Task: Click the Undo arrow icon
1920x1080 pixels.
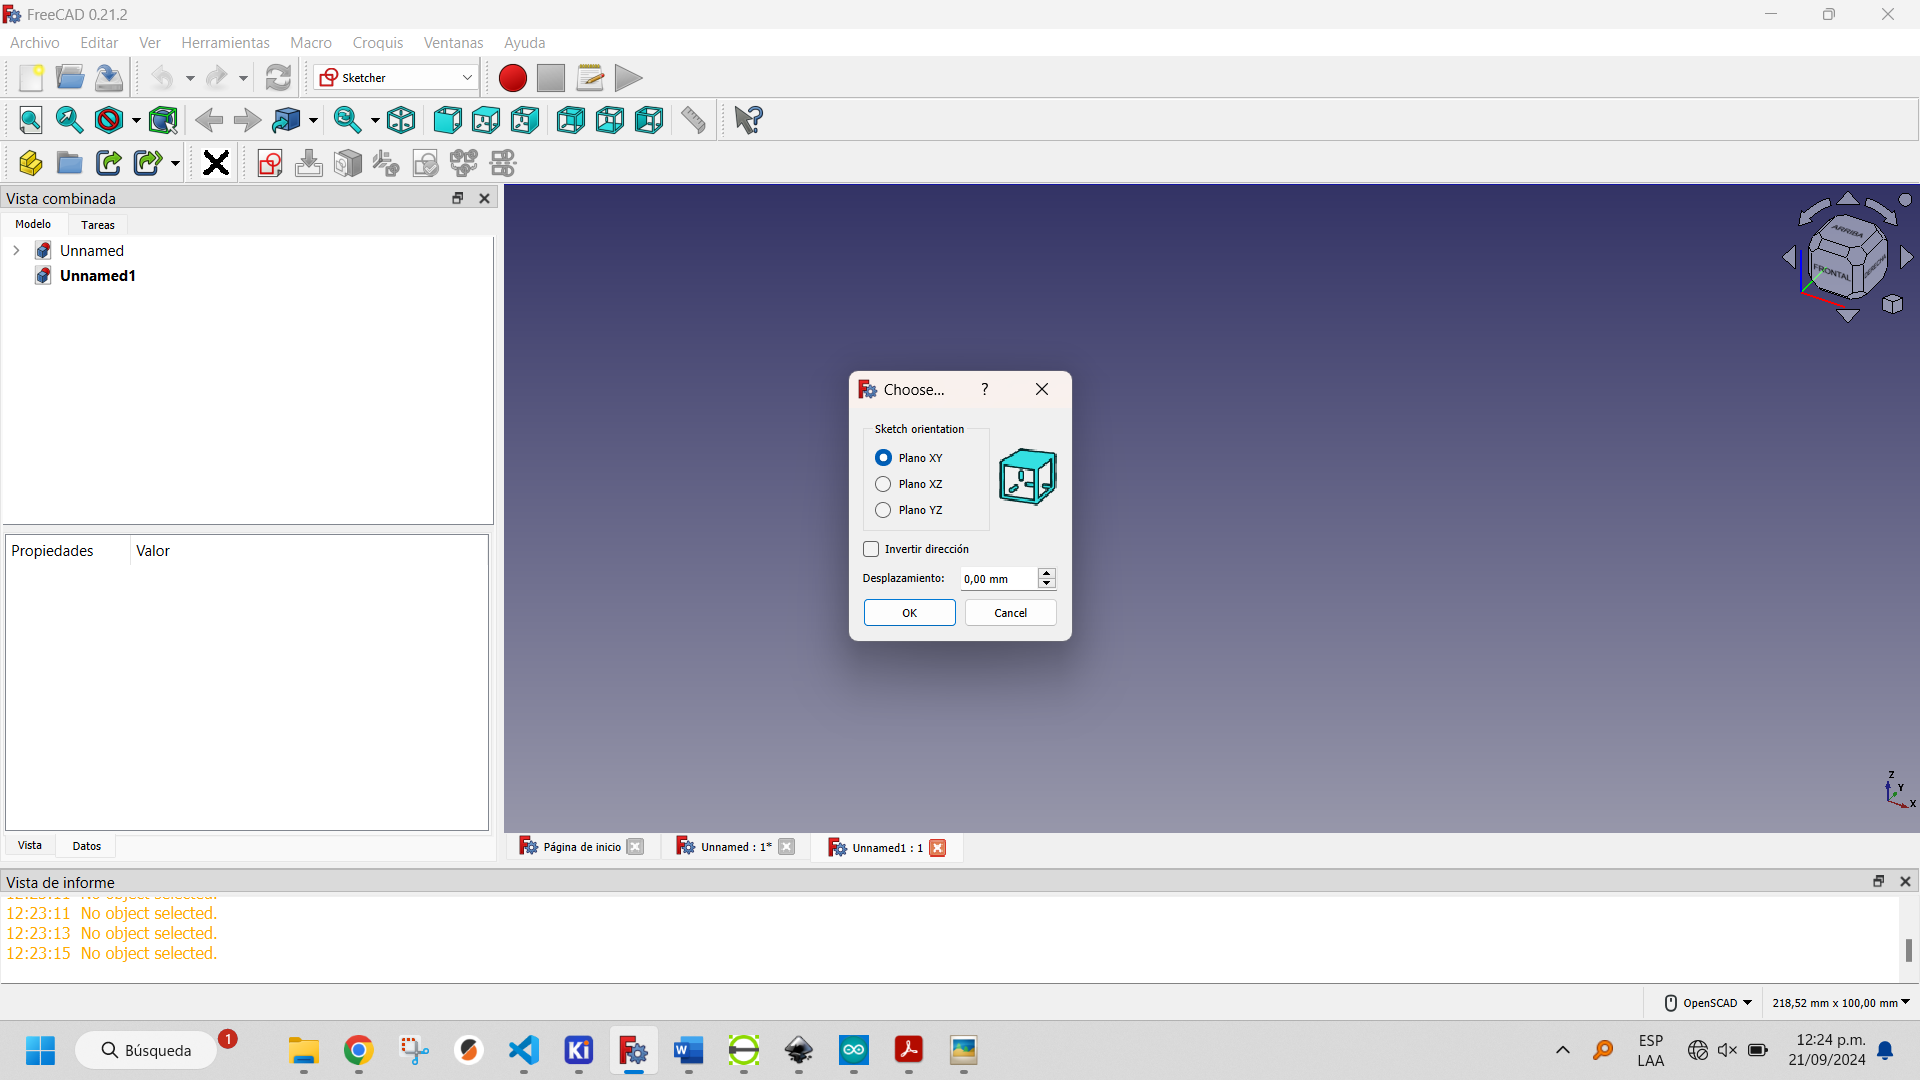Action: coord(162,78)
